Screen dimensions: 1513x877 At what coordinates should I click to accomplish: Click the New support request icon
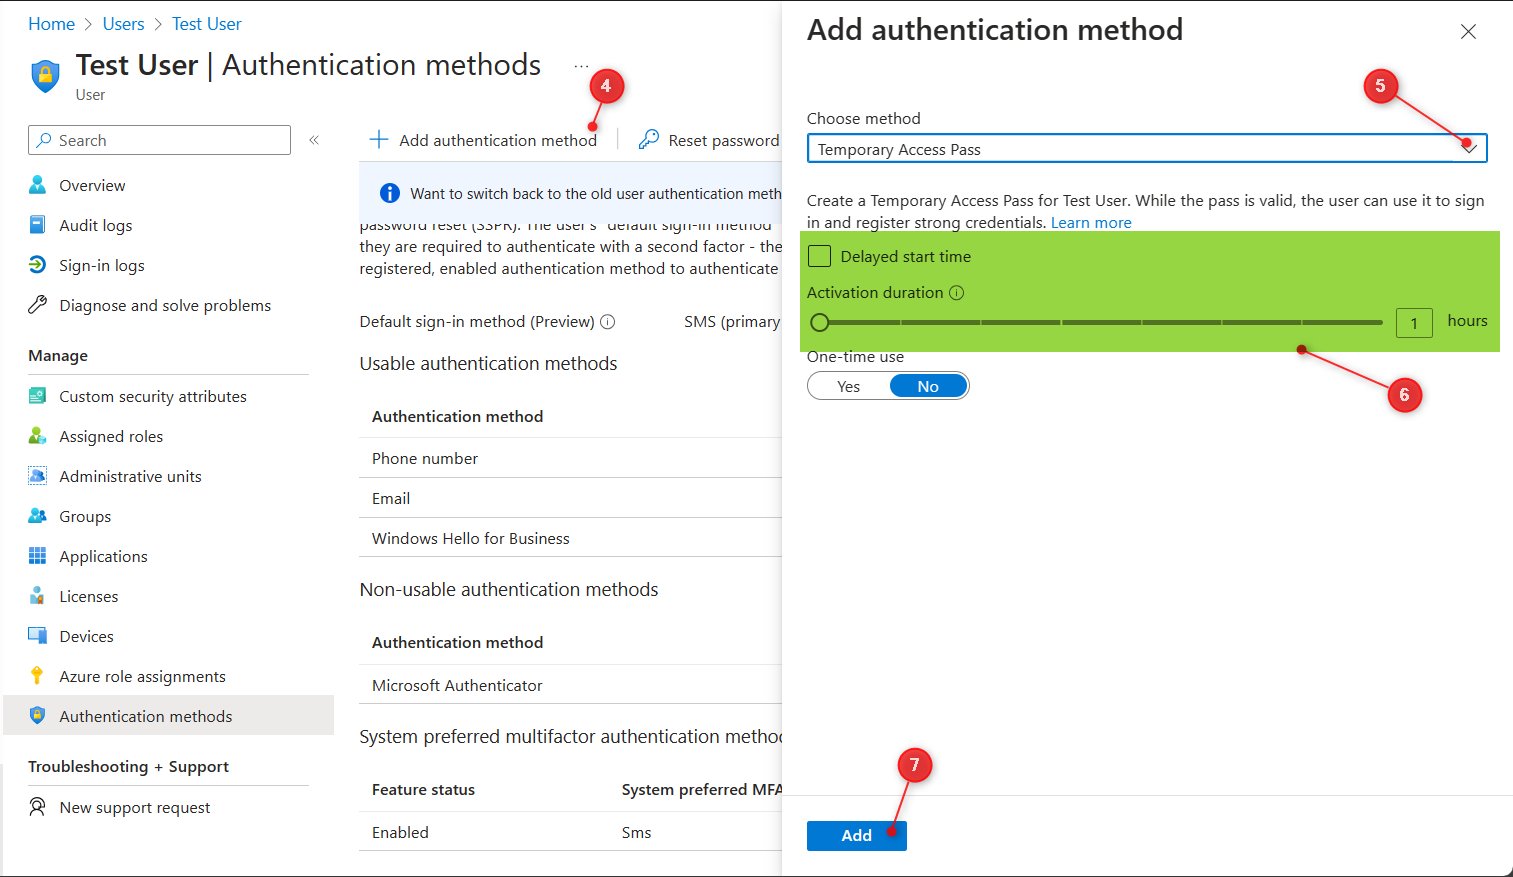tap(37, 807)
